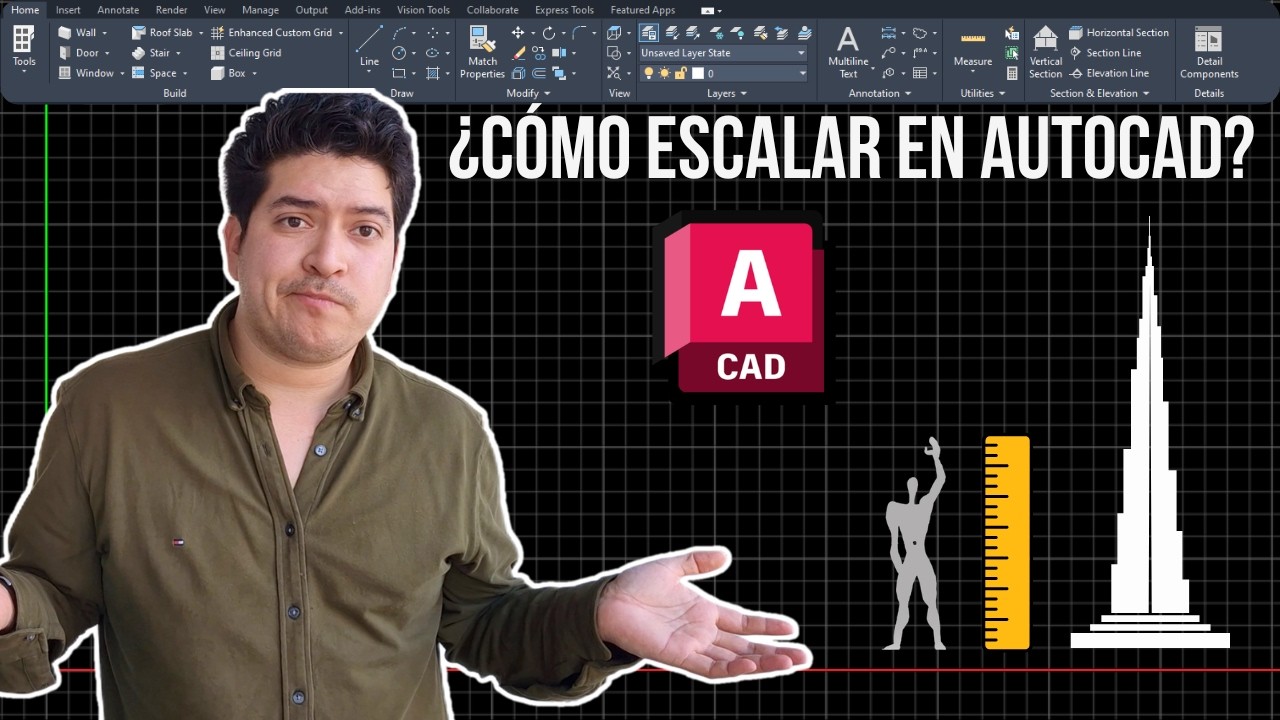Click the white layer color swatch
Viewport: 1280px width, 720px height.
pos(698,73)
